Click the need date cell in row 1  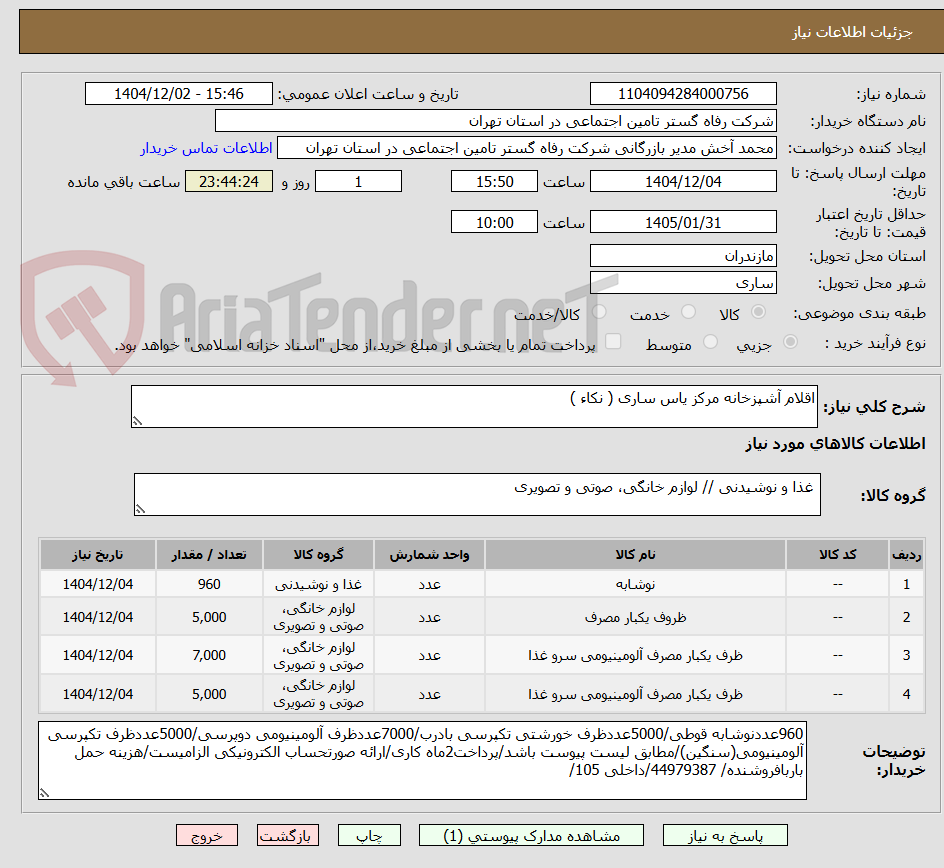pyautogui.click(x=98, y=584)
